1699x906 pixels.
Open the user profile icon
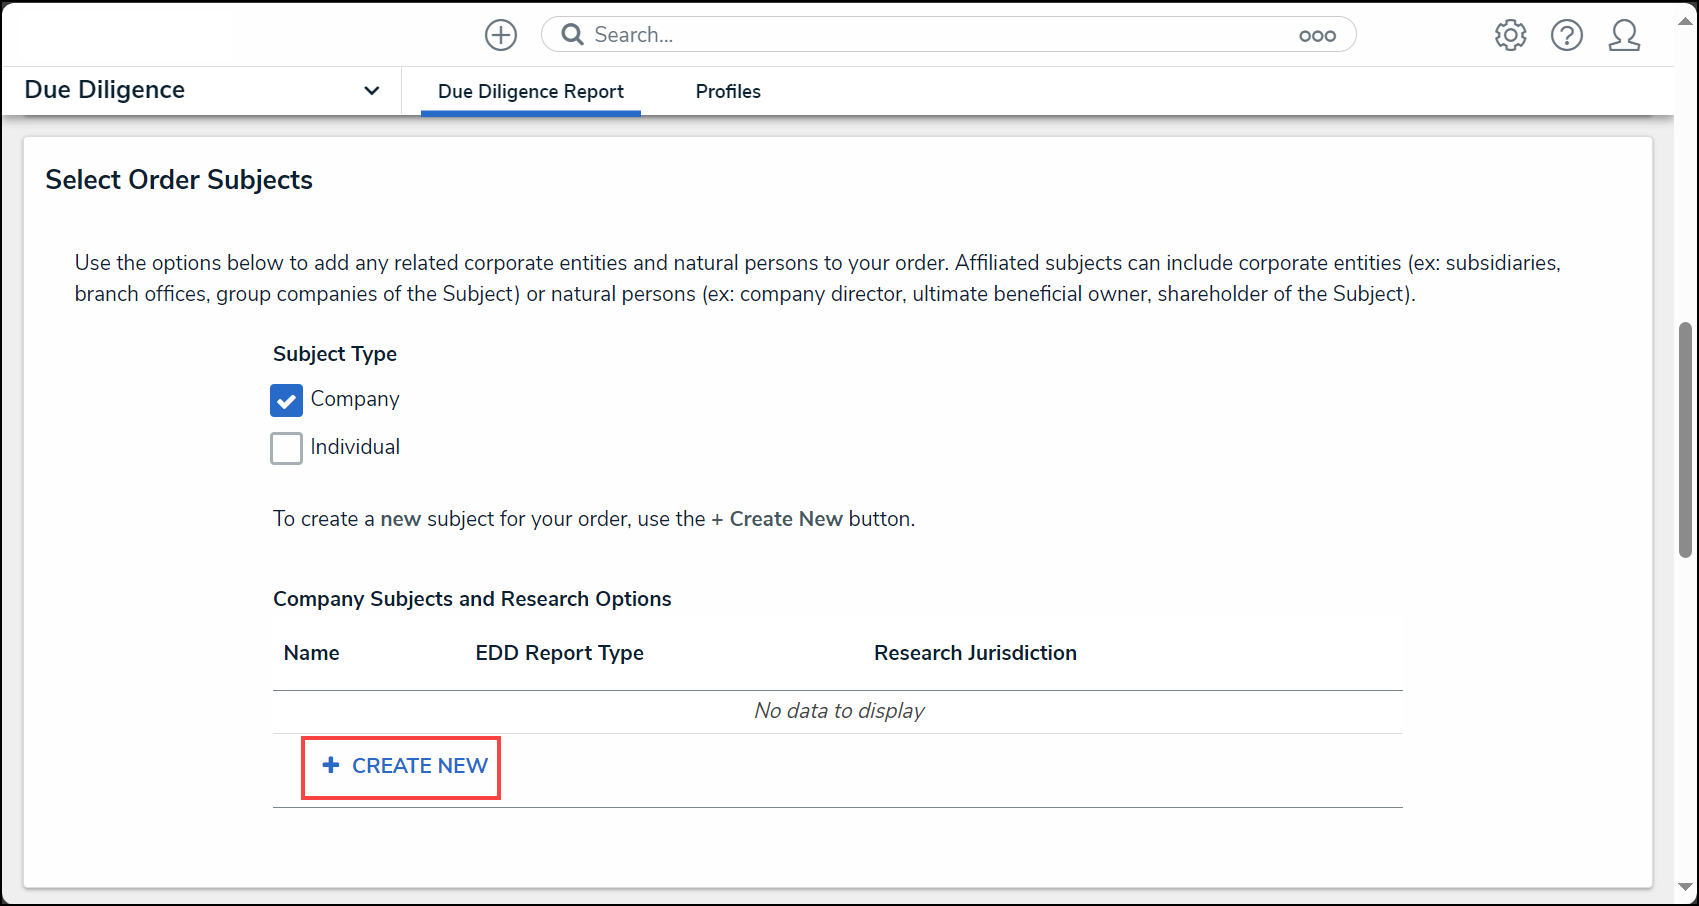point(1624,35)
